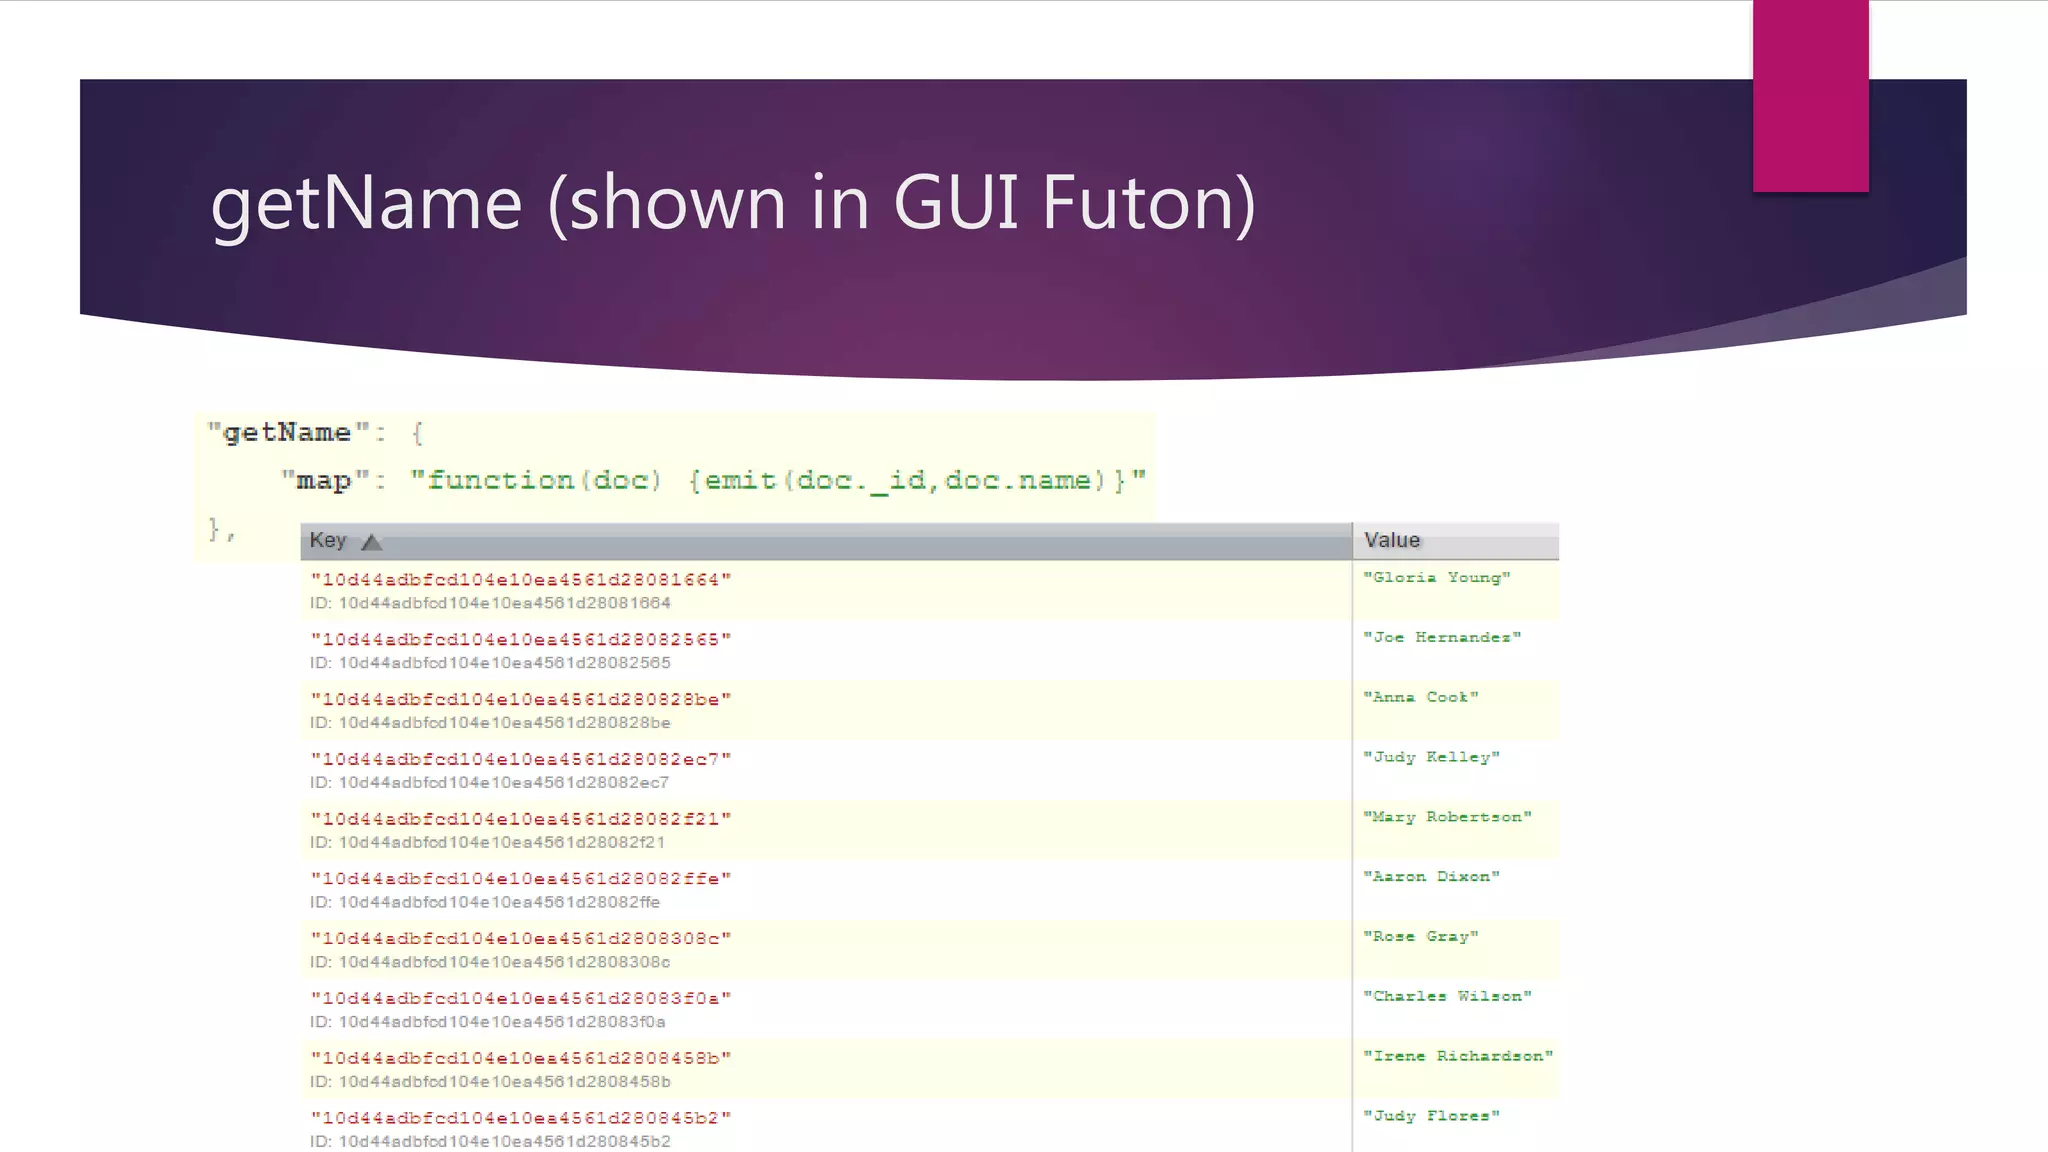Select value "Rose Gray"
Viewport: 2048px width, 1152px height.
(1421, 937)
